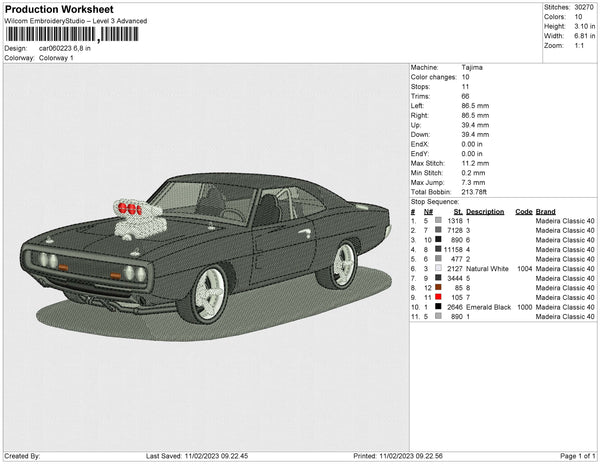This screenshot has width=600, height=464.
Task: Click the red supercharger intake on the car hood
Action: tap(129, 207)
